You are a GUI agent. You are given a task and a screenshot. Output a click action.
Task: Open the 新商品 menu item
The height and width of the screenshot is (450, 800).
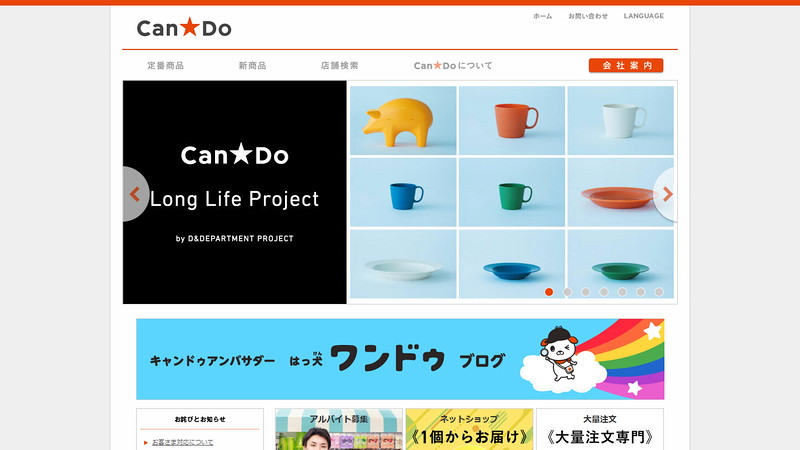click(253, 65)
